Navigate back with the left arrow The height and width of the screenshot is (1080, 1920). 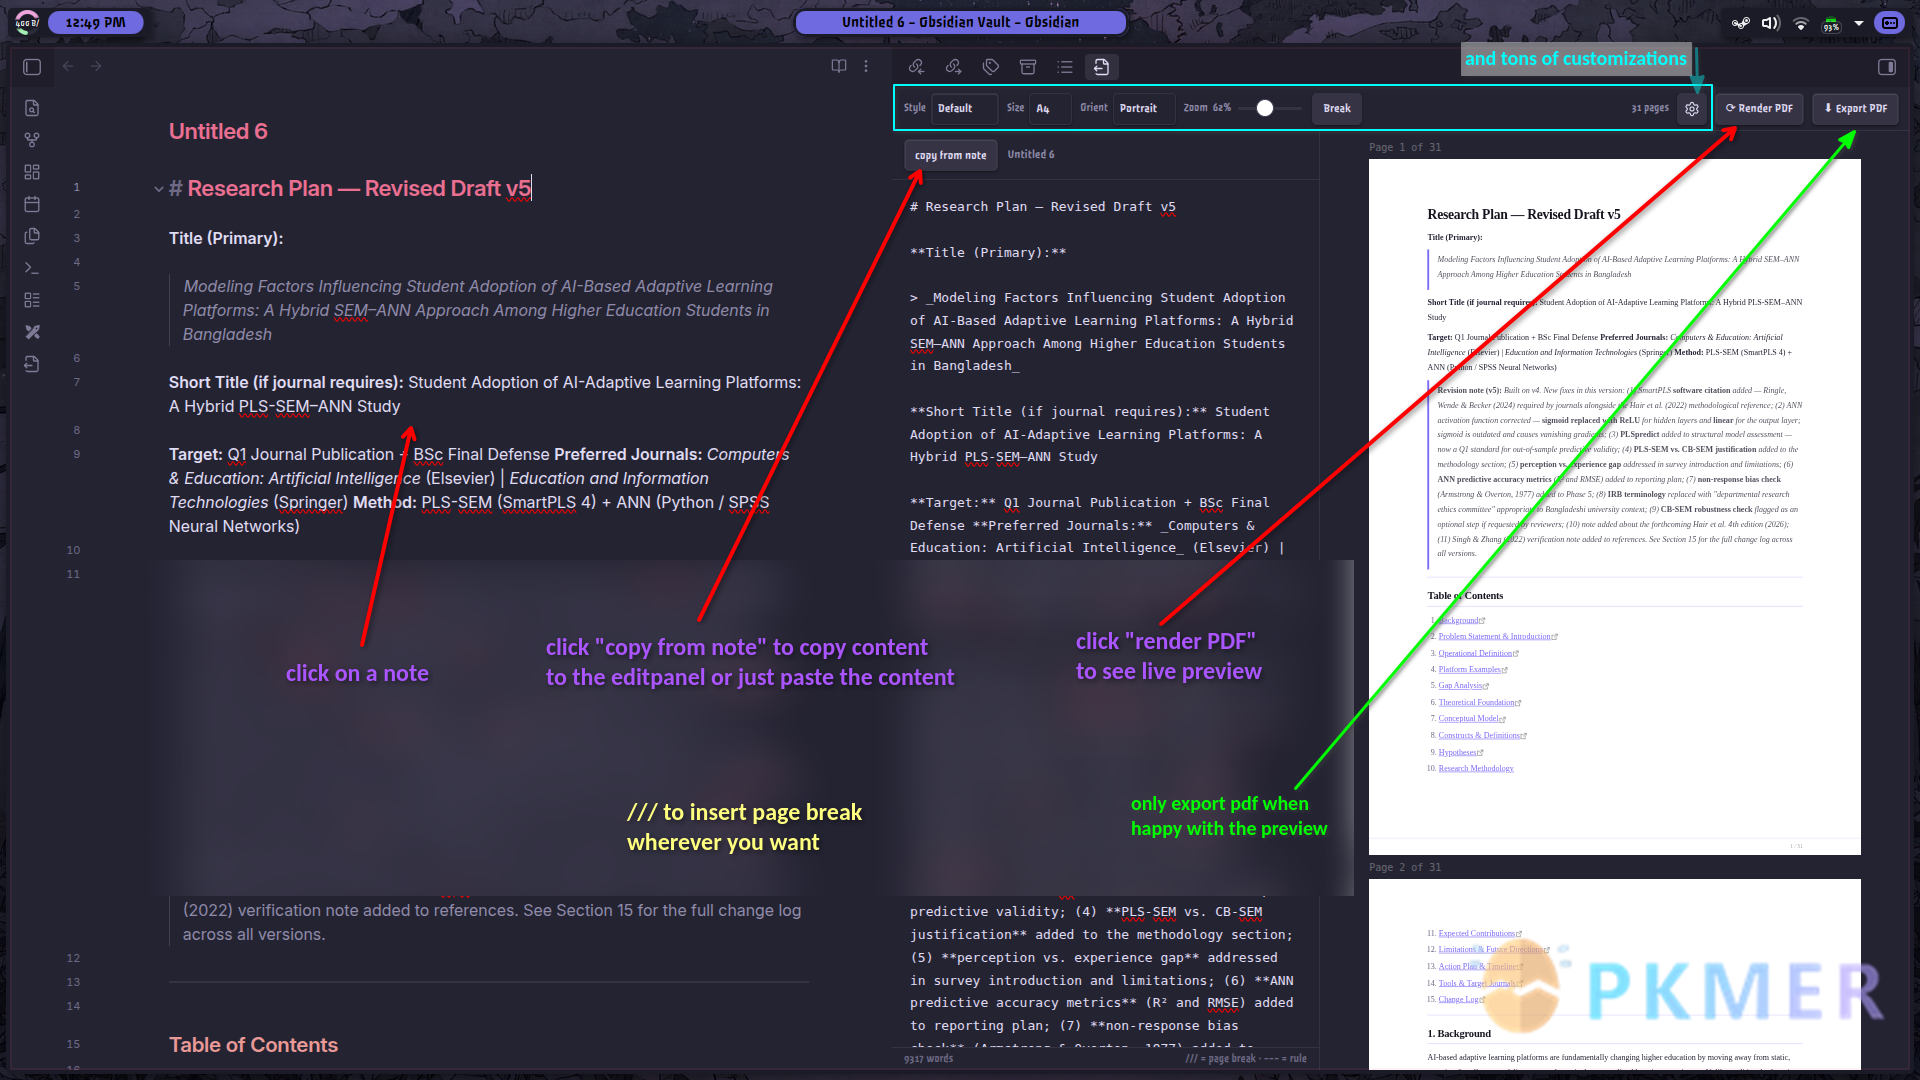pos(68,66)
